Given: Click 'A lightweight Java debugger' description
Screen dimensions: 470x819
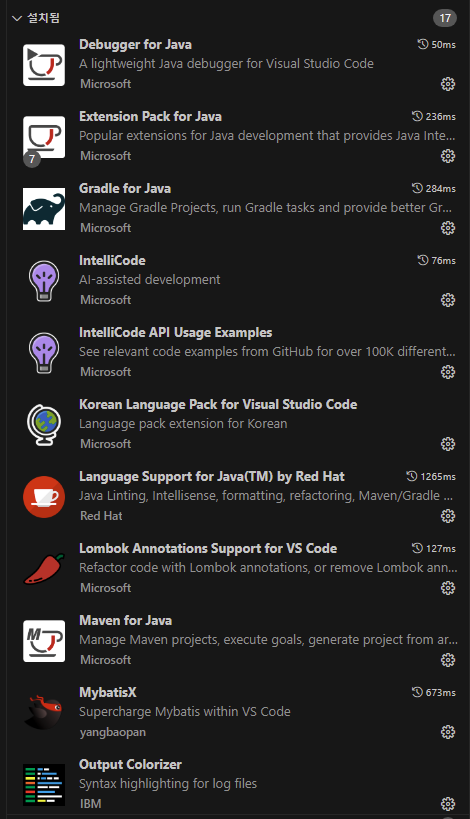Looking at the screenshot, I should [x=227, y=64].
